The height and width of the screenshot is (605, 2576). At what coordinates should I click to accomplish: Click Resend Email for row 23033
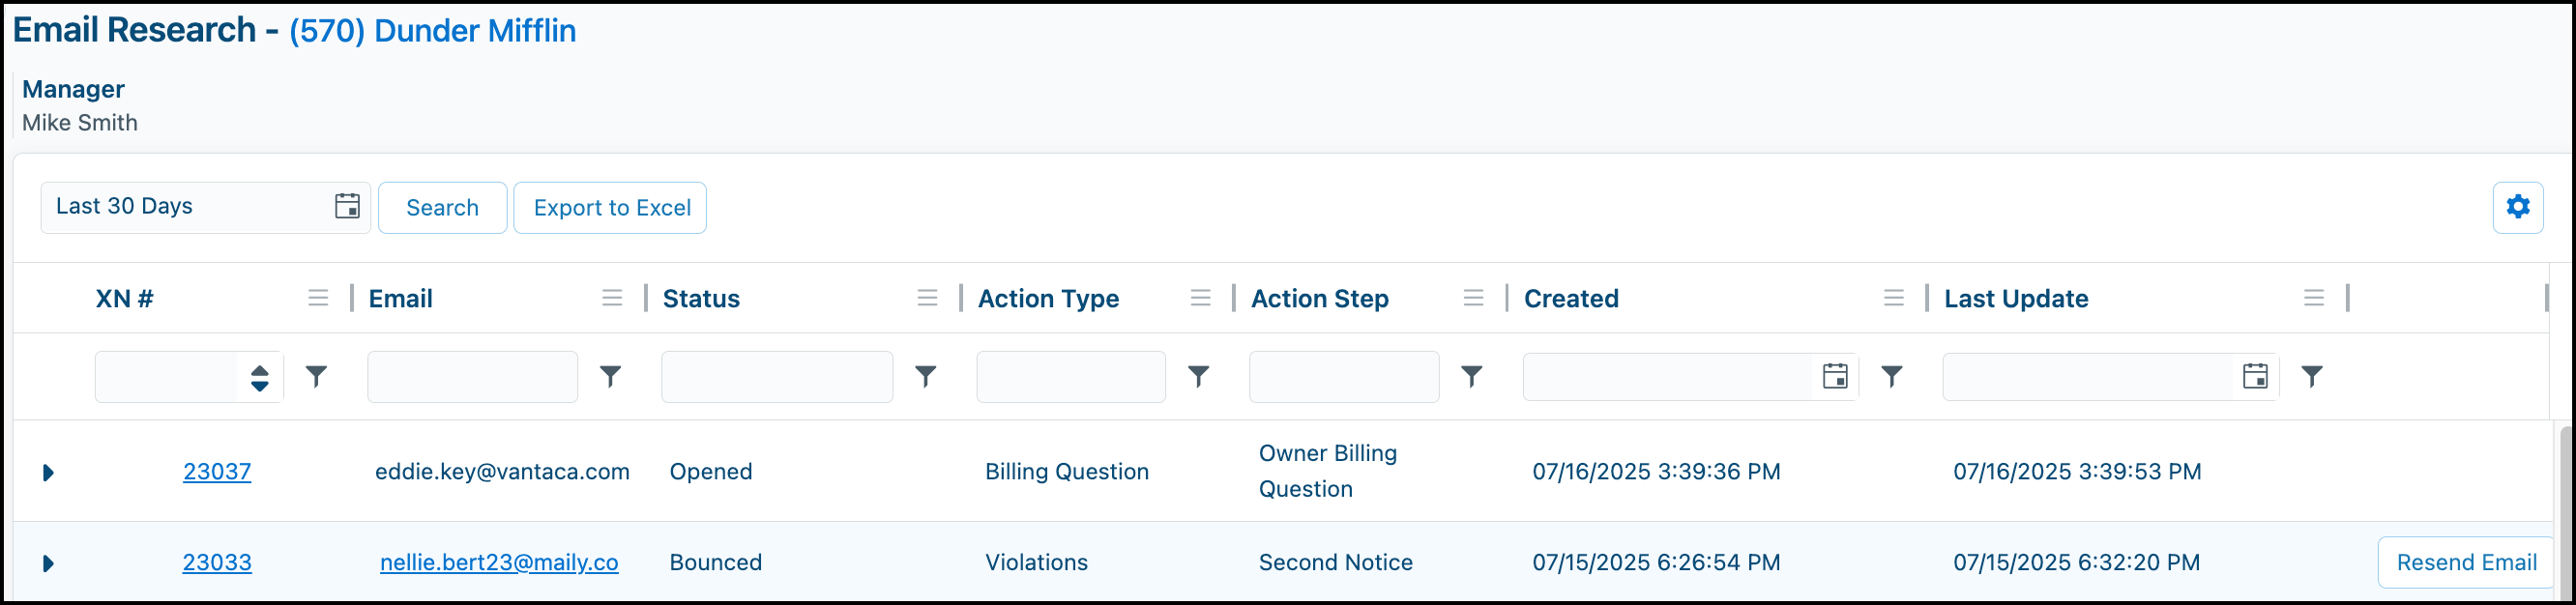coord(2466,562)
